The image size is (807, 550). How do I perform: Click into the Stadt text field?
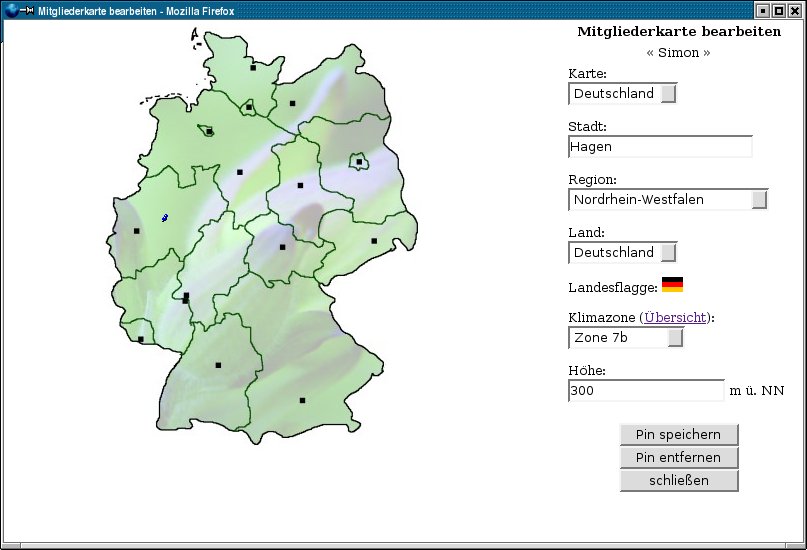[659, 147]
